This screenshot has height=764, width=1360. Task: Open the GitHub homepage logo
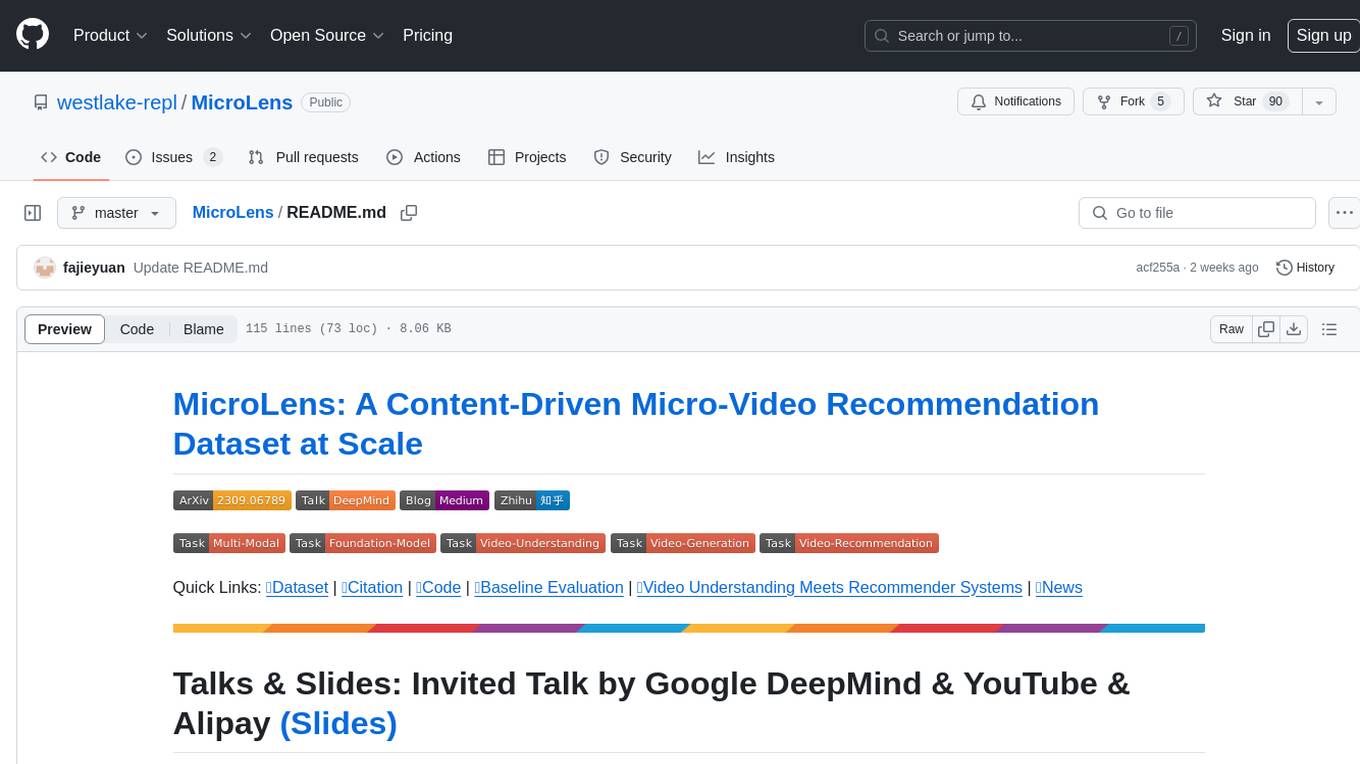coord(32,35)
